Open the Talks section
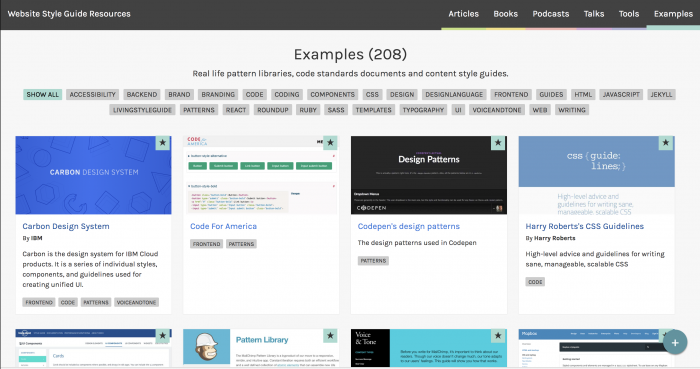This screenshot has height=369, width=700. point(594,14)
